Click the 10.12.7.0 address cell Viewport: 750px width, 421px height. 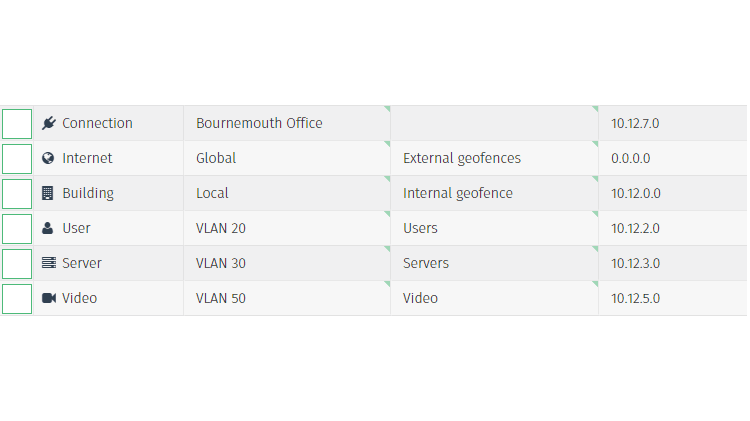(635, 123)
